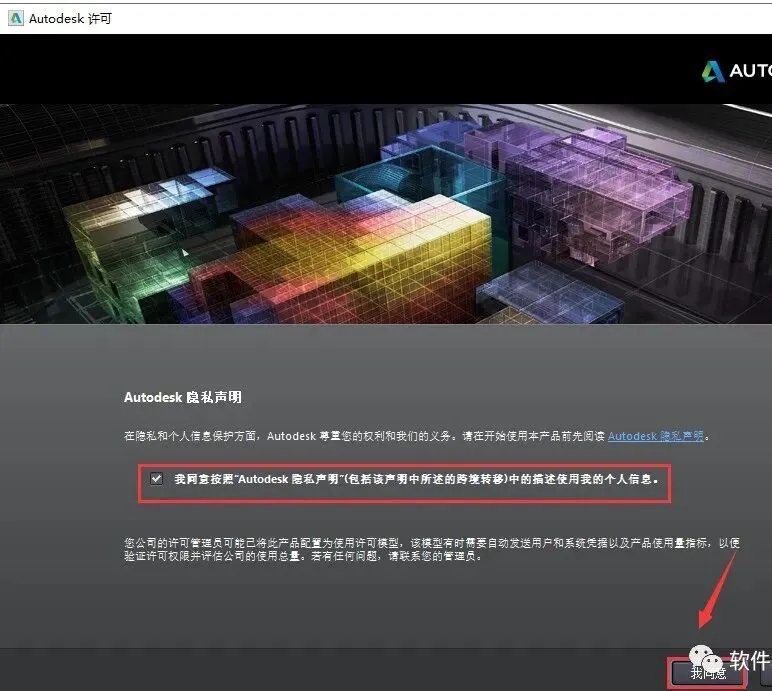Click the colorful 3D building model image
Viewport: 772px width, 691px height.
click(x=386, y=214)
